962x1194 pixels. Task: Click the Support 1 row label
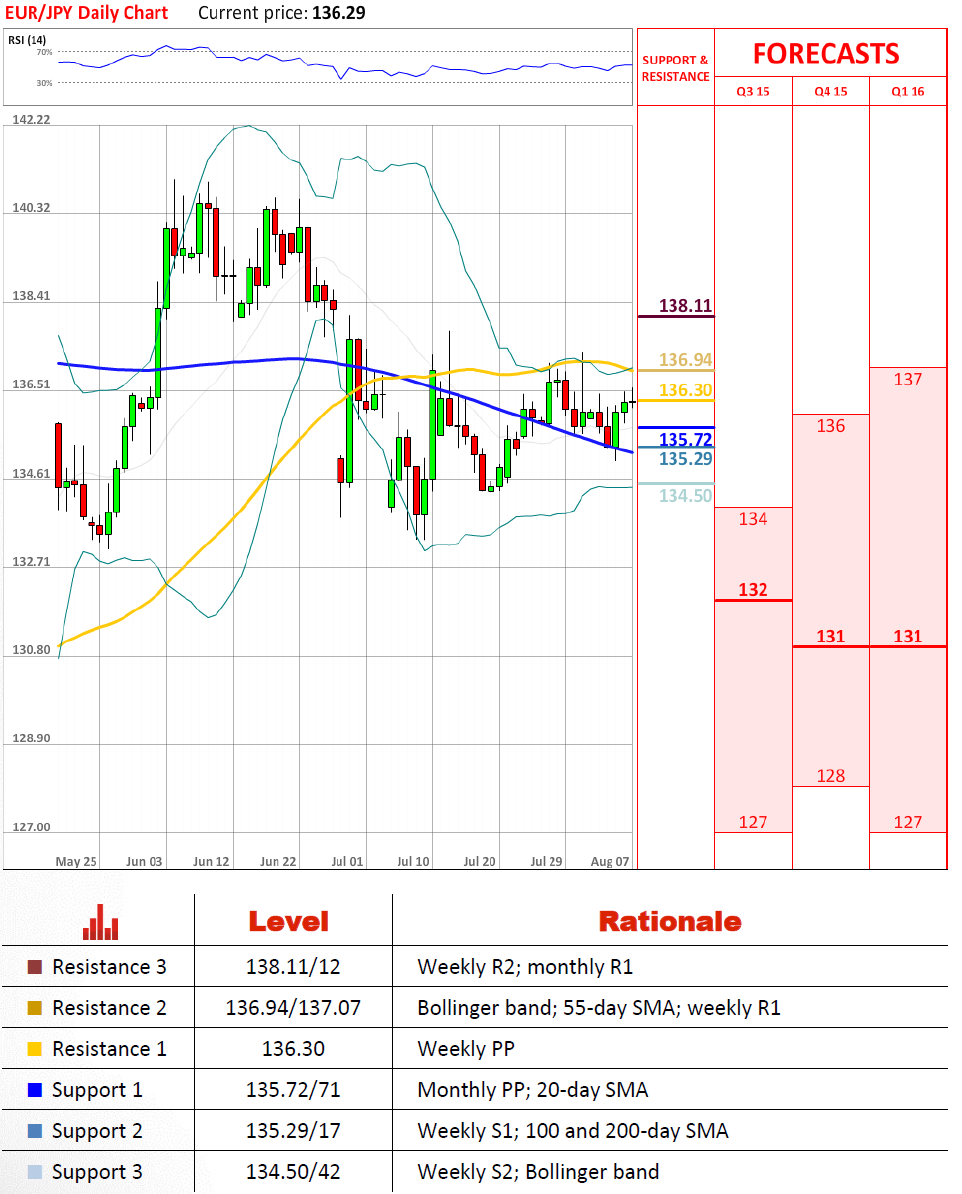[x=97, y=1090]
